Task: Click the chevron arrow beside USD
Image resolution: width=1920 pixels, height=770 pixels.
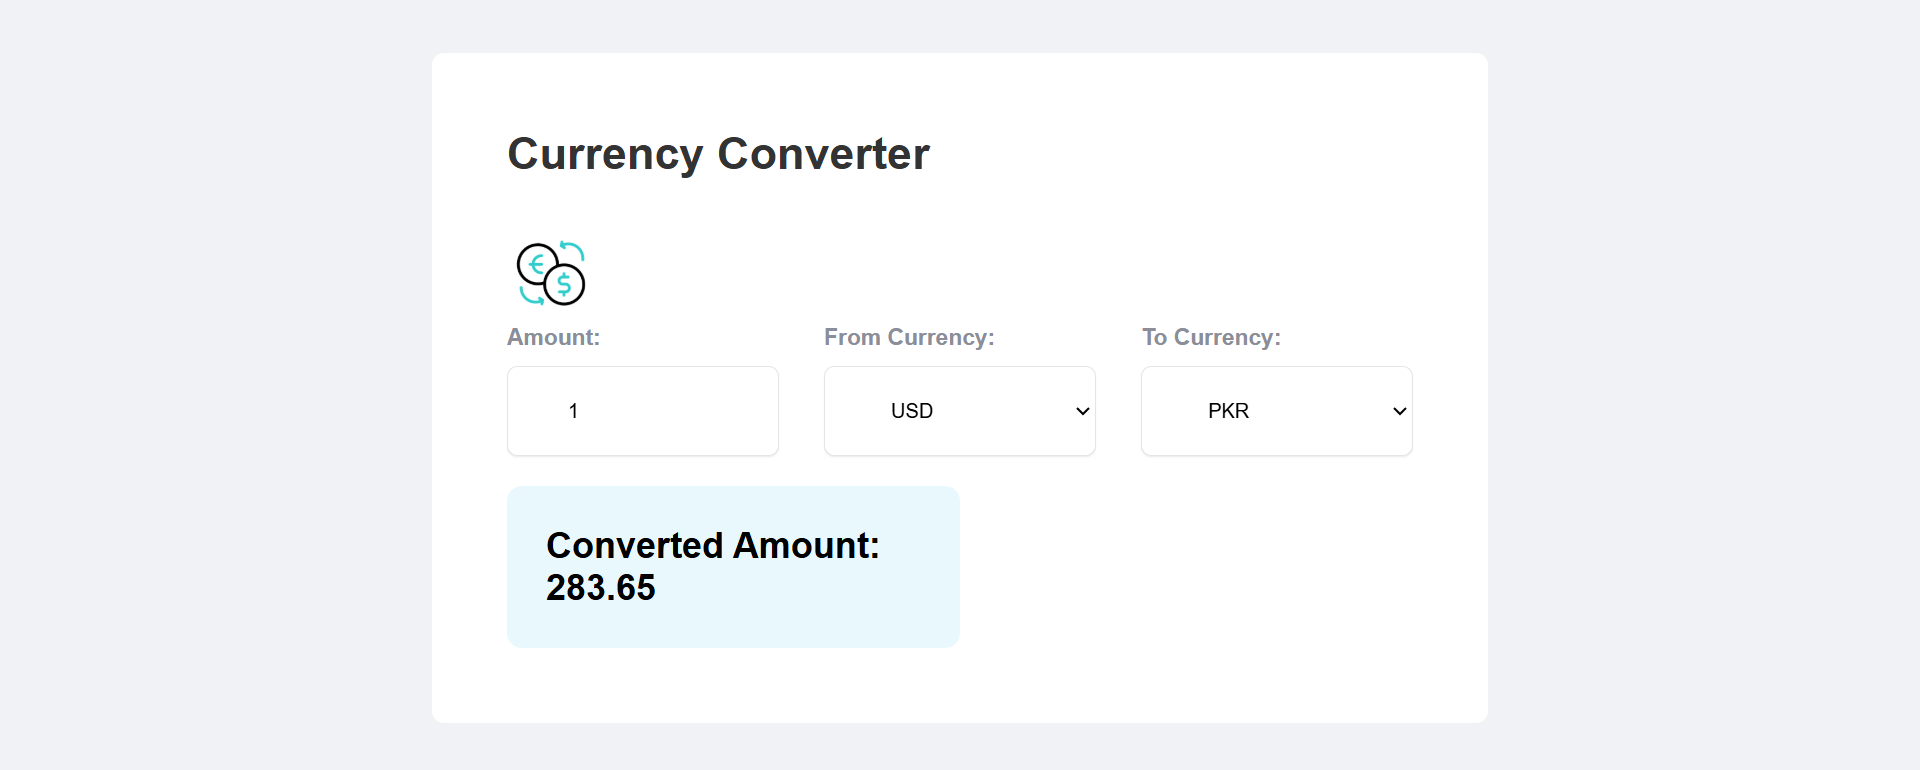Action: point(1082,411)
